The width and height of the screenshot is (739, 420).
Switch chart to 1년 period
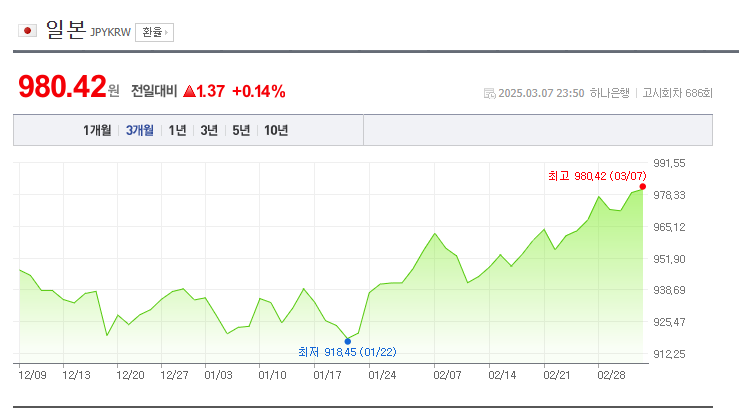click(177, 130)
